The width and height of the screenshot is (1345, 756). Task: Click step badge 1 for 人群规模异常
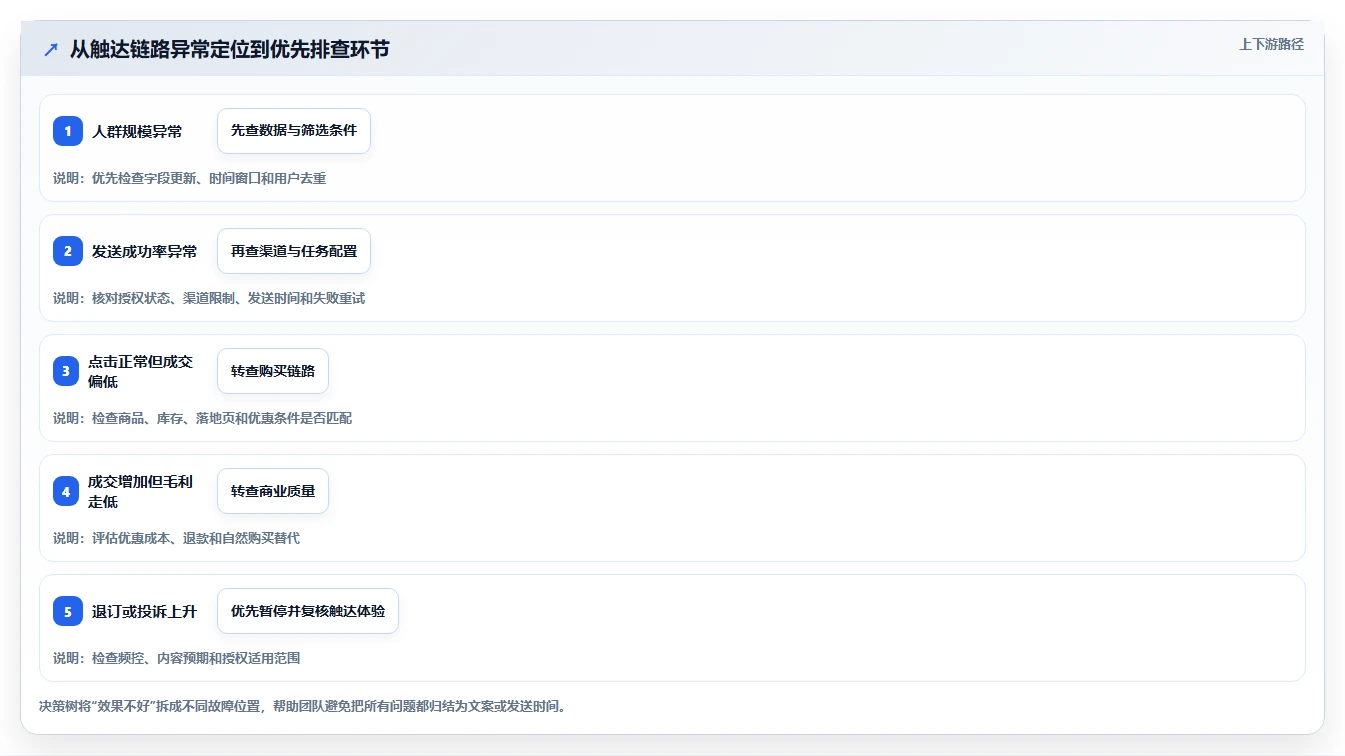tap(68, 131)
